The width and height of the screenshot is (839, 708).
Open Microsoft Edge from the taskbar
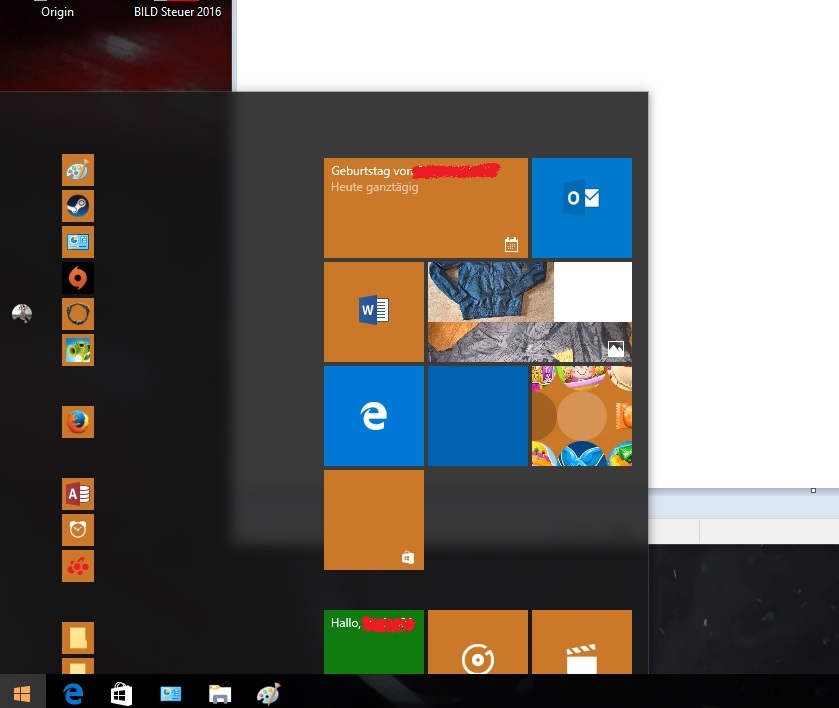point(73,694)
